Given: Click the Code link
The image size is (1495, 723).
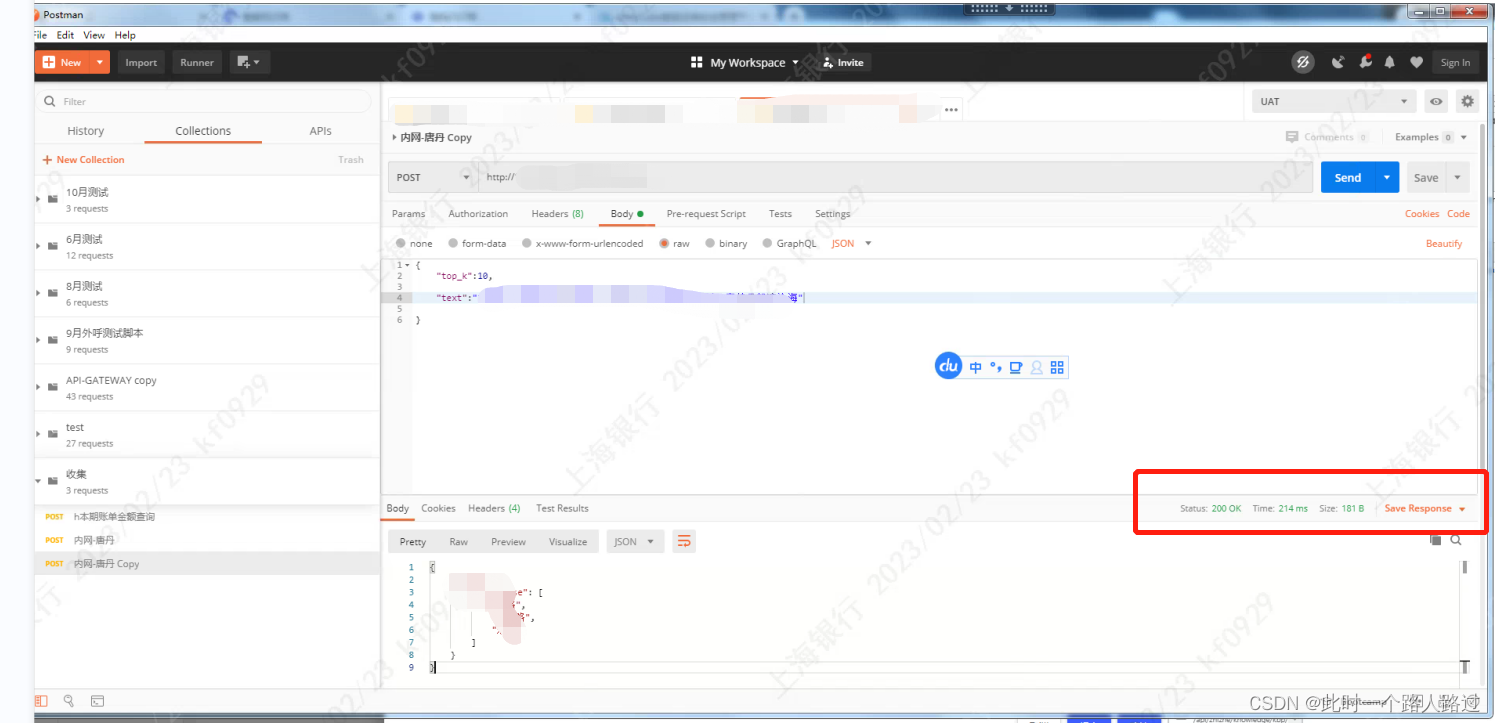Looking at the screenshot, I should [1459, 214].
